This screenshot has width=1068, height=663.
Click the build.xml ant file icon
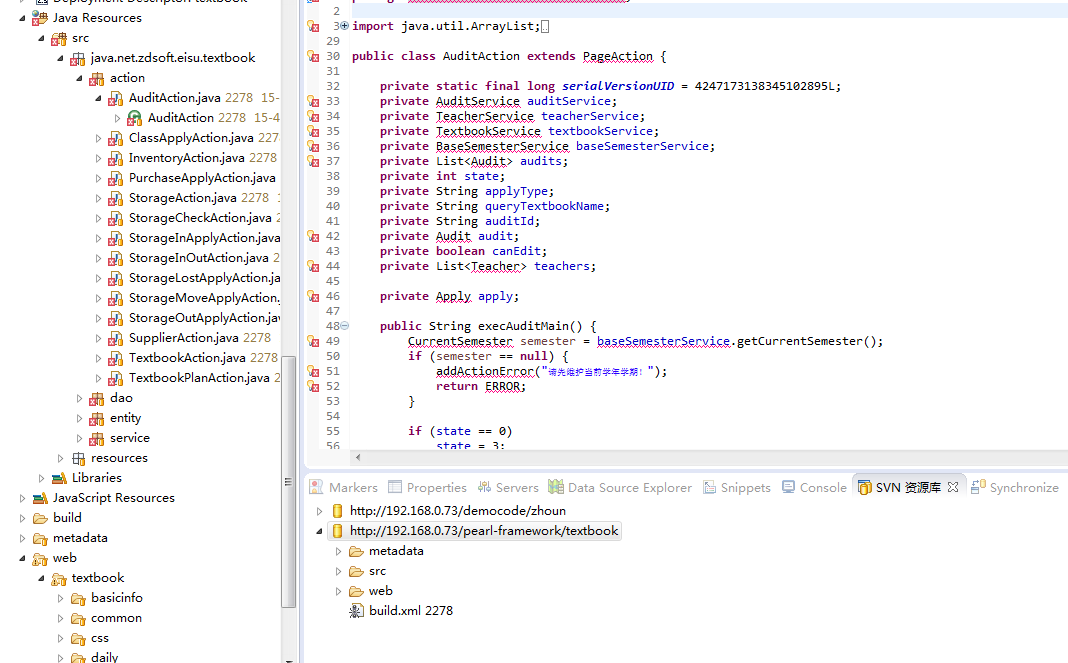(356, 611)
